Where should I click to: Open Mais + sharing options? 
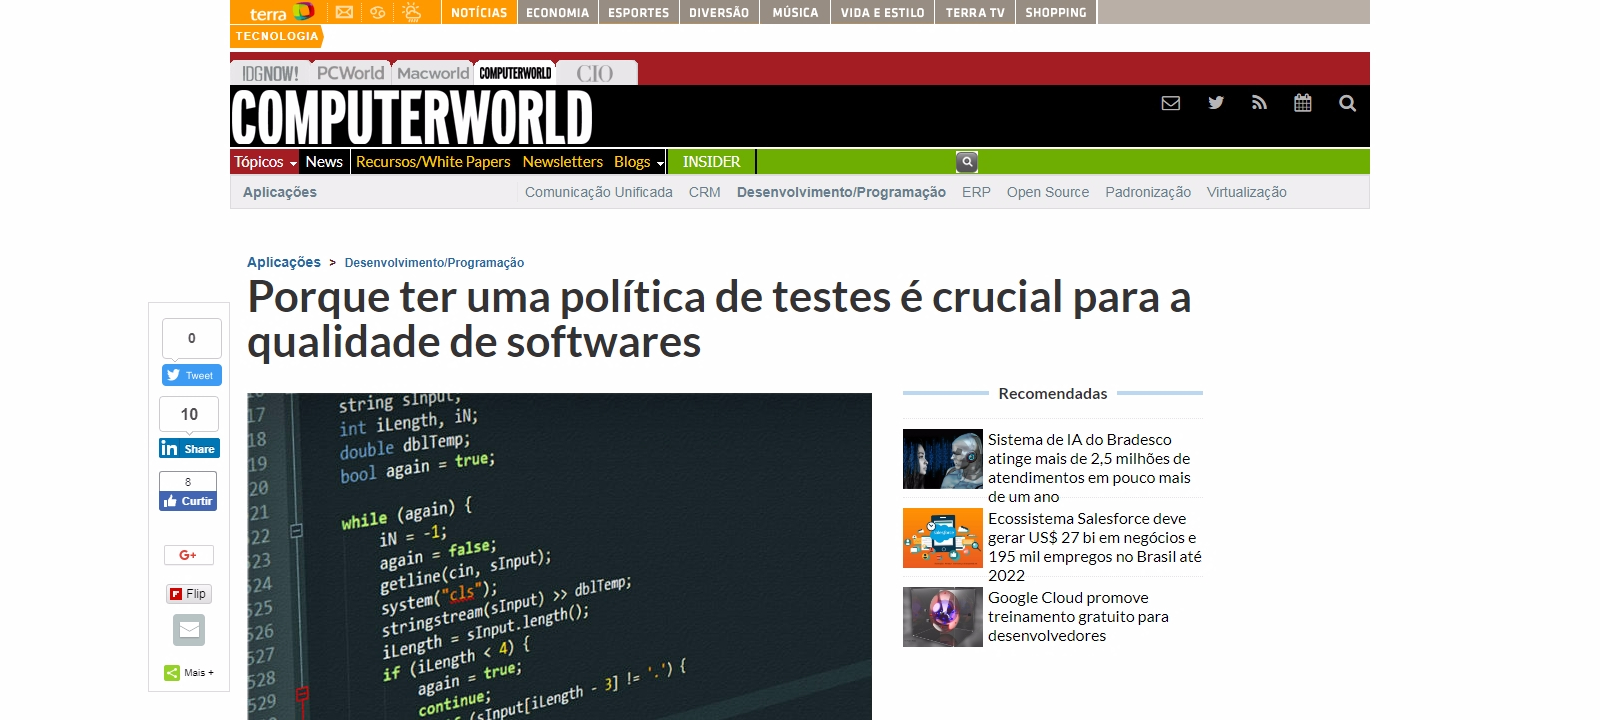tap(189, 673)
